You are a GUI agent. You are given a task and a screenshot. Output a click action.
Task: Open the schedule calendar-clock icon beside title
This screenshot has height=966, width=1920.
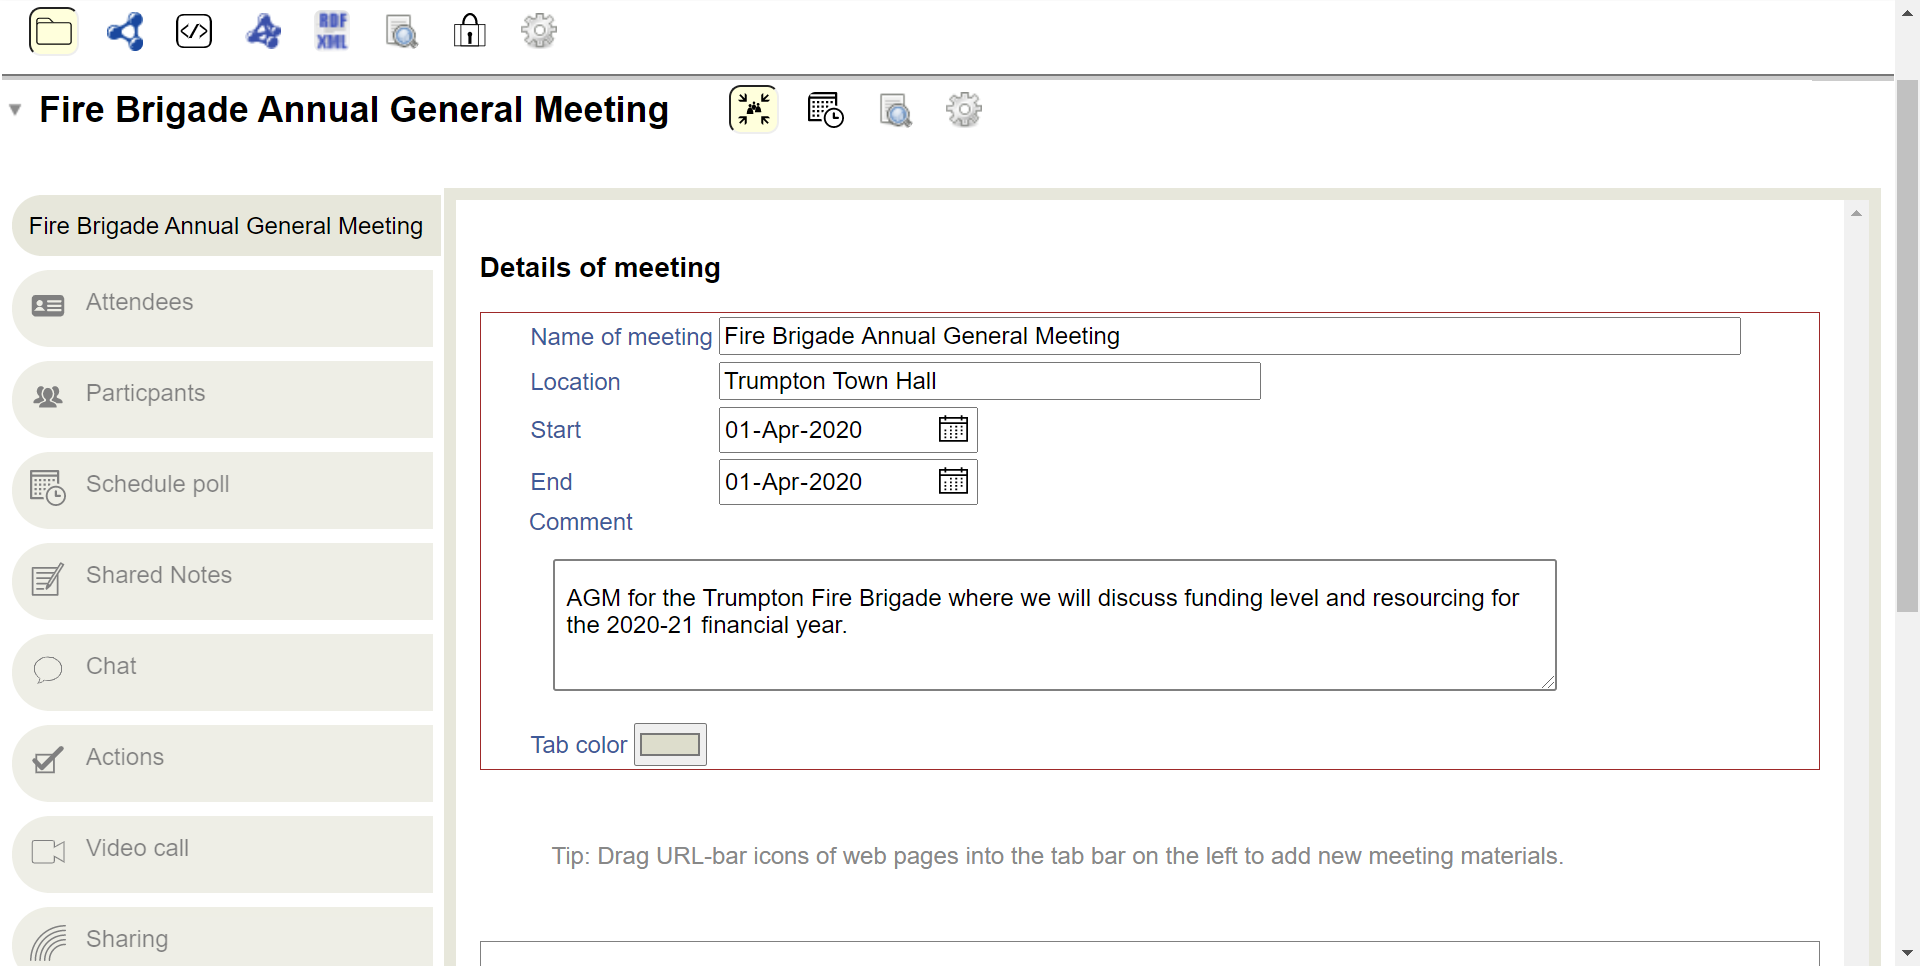(x=825, y=109)
